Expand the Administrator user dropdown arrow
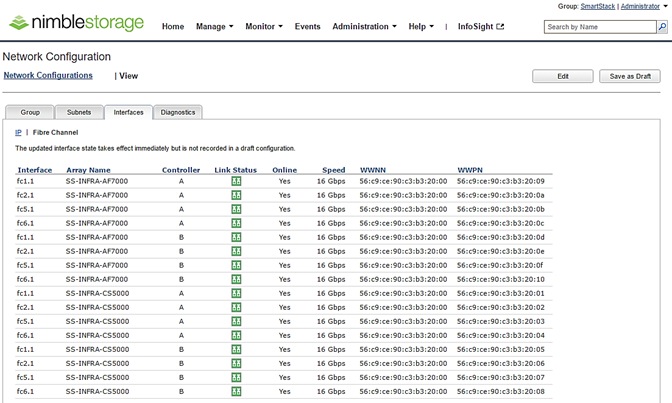 pos(666,6)
